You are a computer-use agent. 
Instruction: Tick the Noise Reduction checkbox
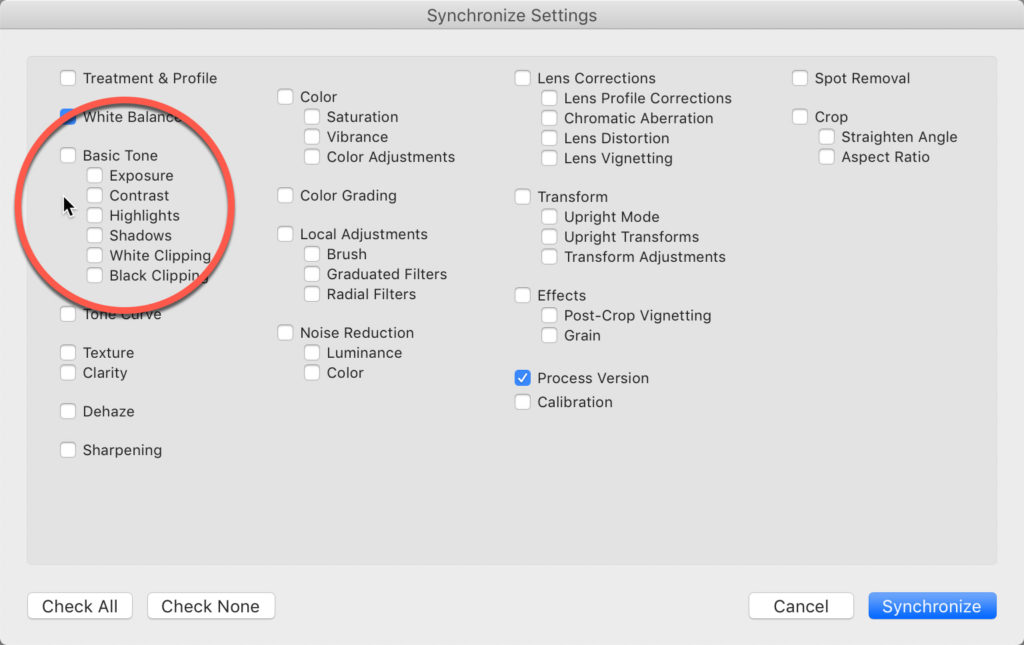[x=286, y=333]
